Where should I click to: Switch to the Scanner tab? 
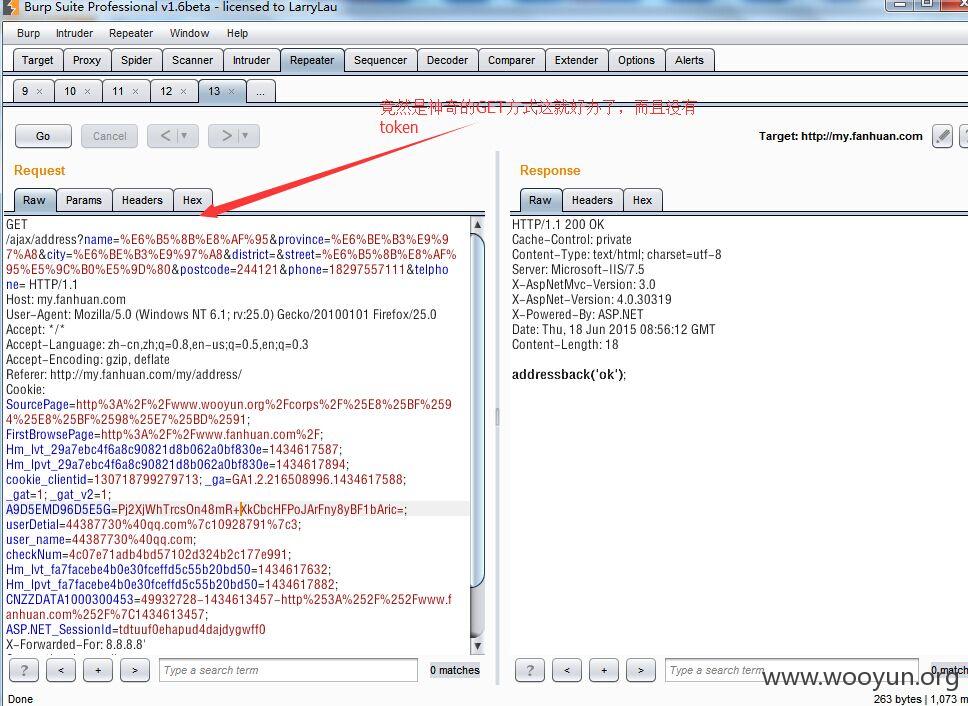193,60
